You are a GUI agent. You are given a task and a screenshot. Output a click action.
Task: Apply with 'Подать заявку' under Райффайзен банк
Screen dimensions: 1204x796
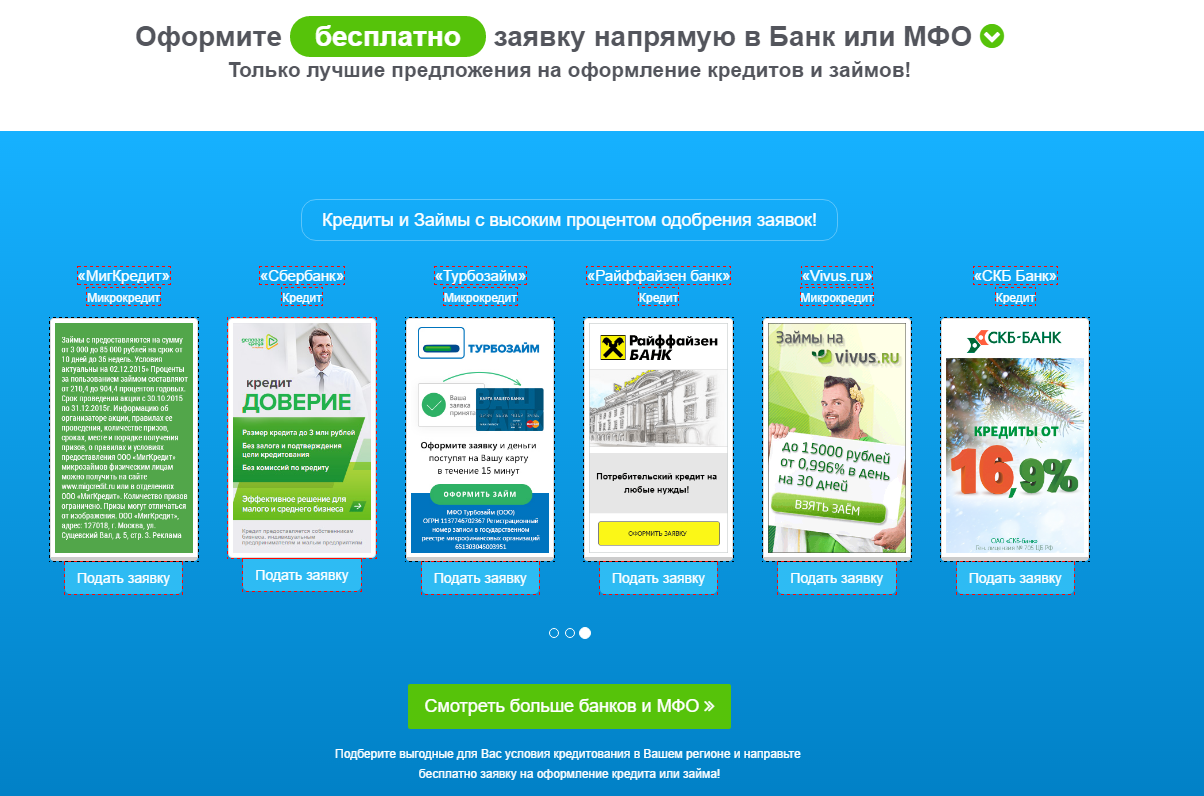pos(658,578)
